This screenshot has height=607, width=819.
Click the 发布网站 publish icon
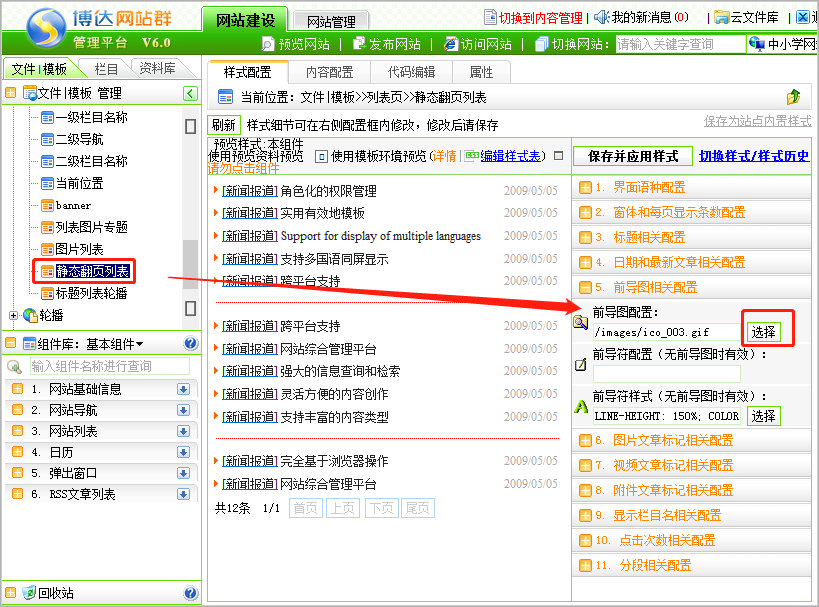[x=359, y=44]
